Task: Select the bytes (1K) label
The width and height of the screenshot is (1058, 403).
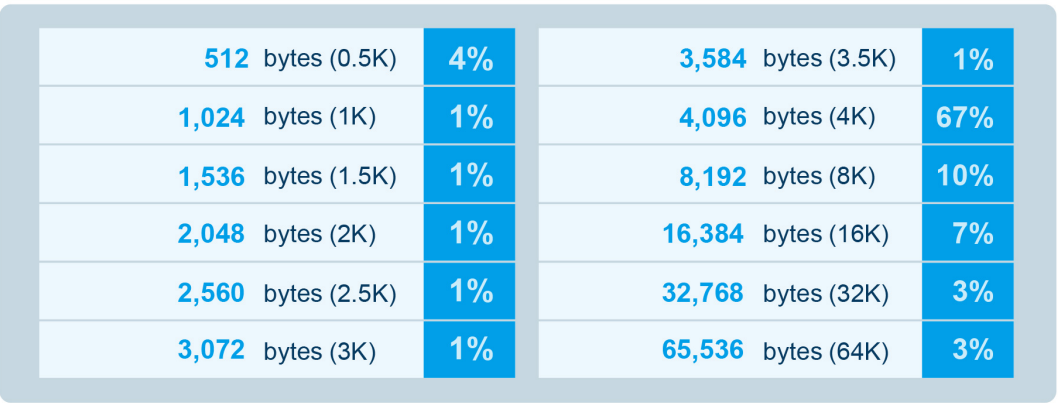Action: (320, 117)
